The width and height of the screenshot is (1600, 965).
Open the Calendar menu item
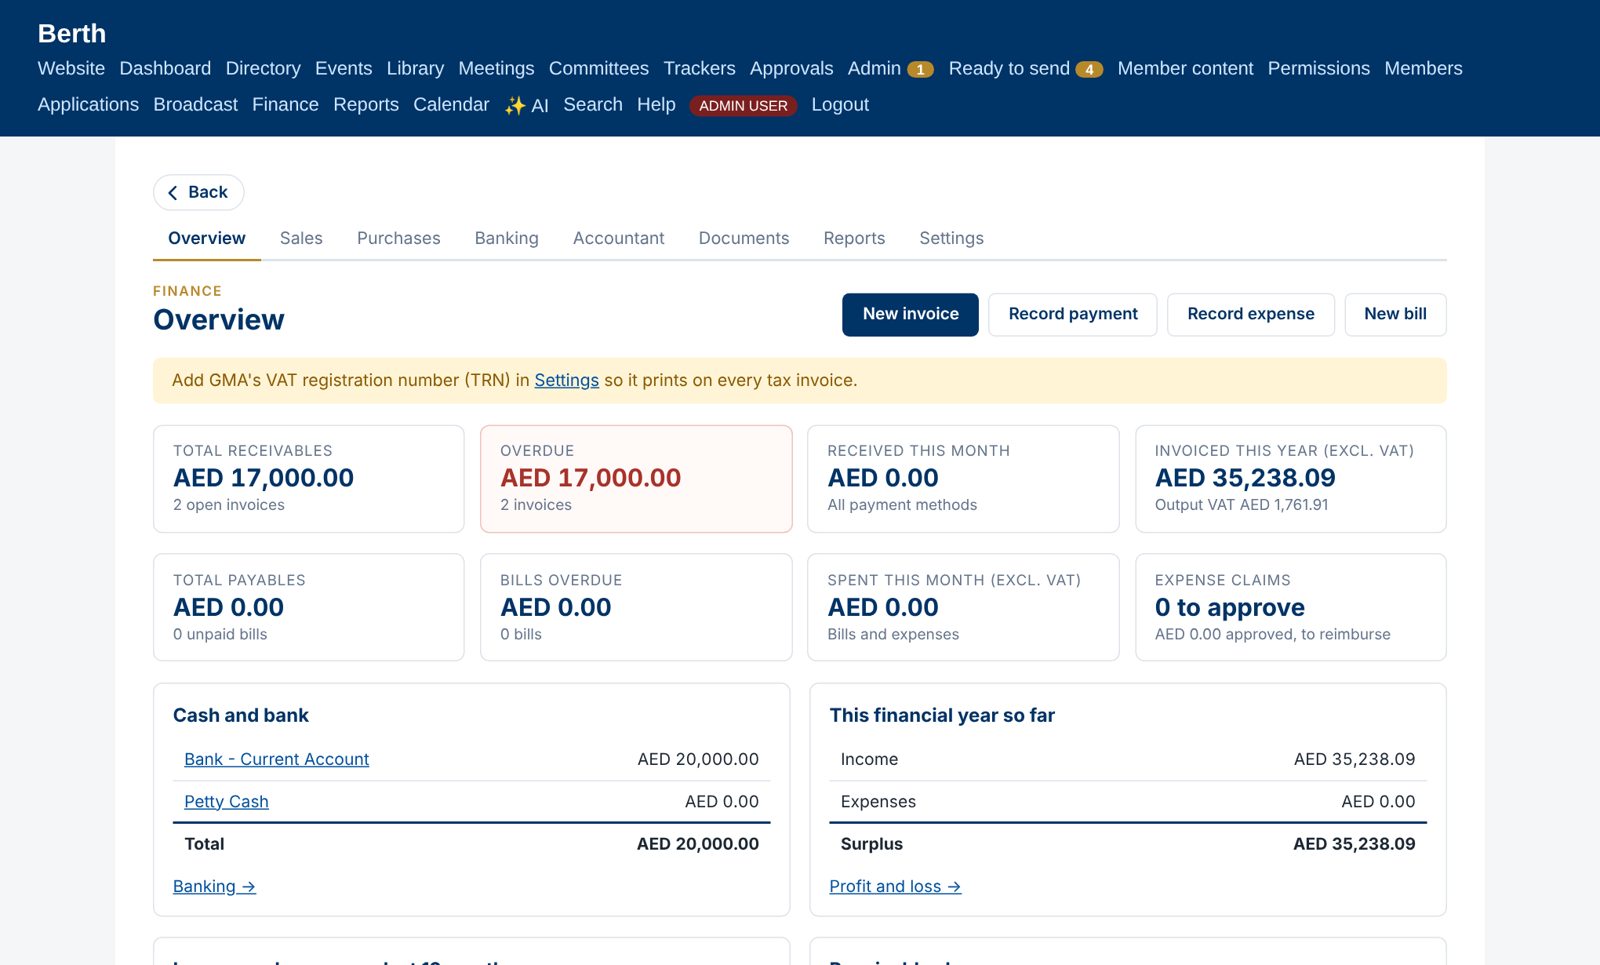451,104
